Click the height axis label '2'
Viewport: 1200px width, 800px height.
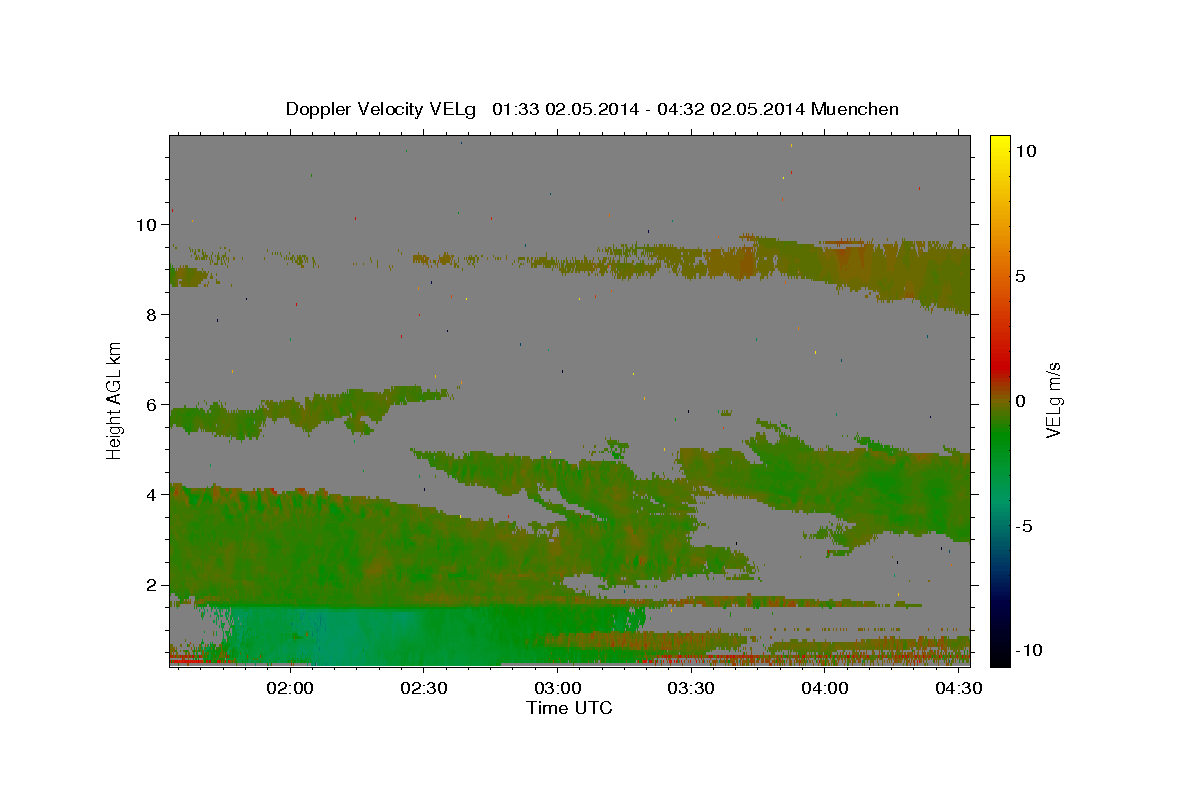coord(151,585)
